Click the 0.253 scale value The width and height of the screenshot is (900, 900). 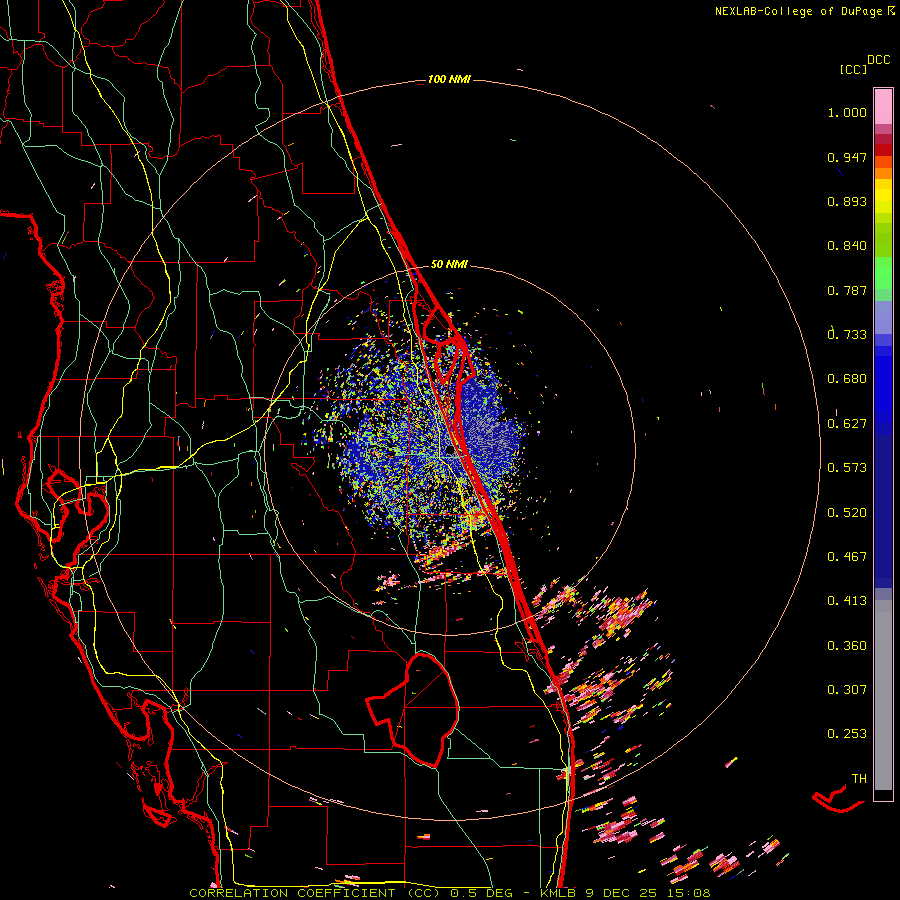click(847, 734)
